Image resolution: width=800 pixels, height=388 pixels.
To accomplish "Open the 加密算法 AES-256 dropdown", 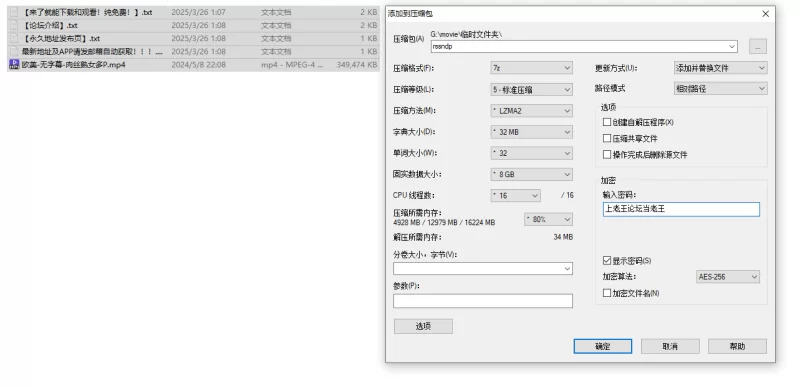I will [728, 277].
